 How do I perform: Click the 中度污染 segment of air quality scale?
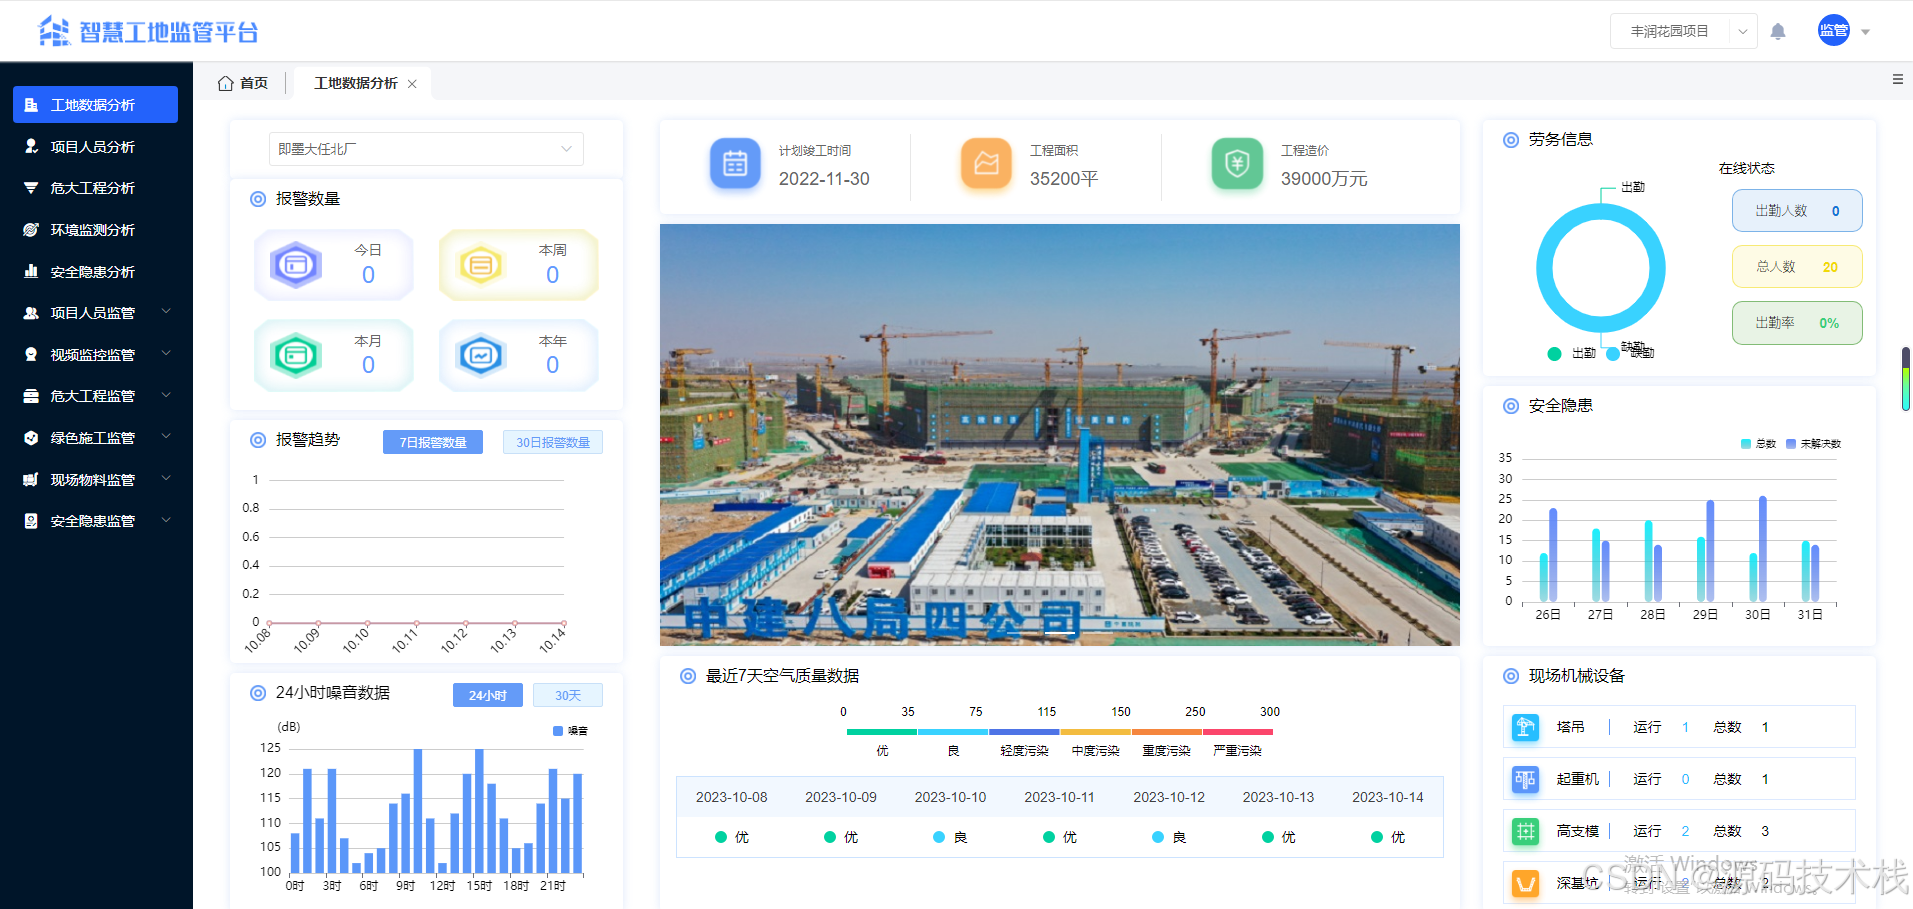pyautogui.click(x=1095, y=732)
